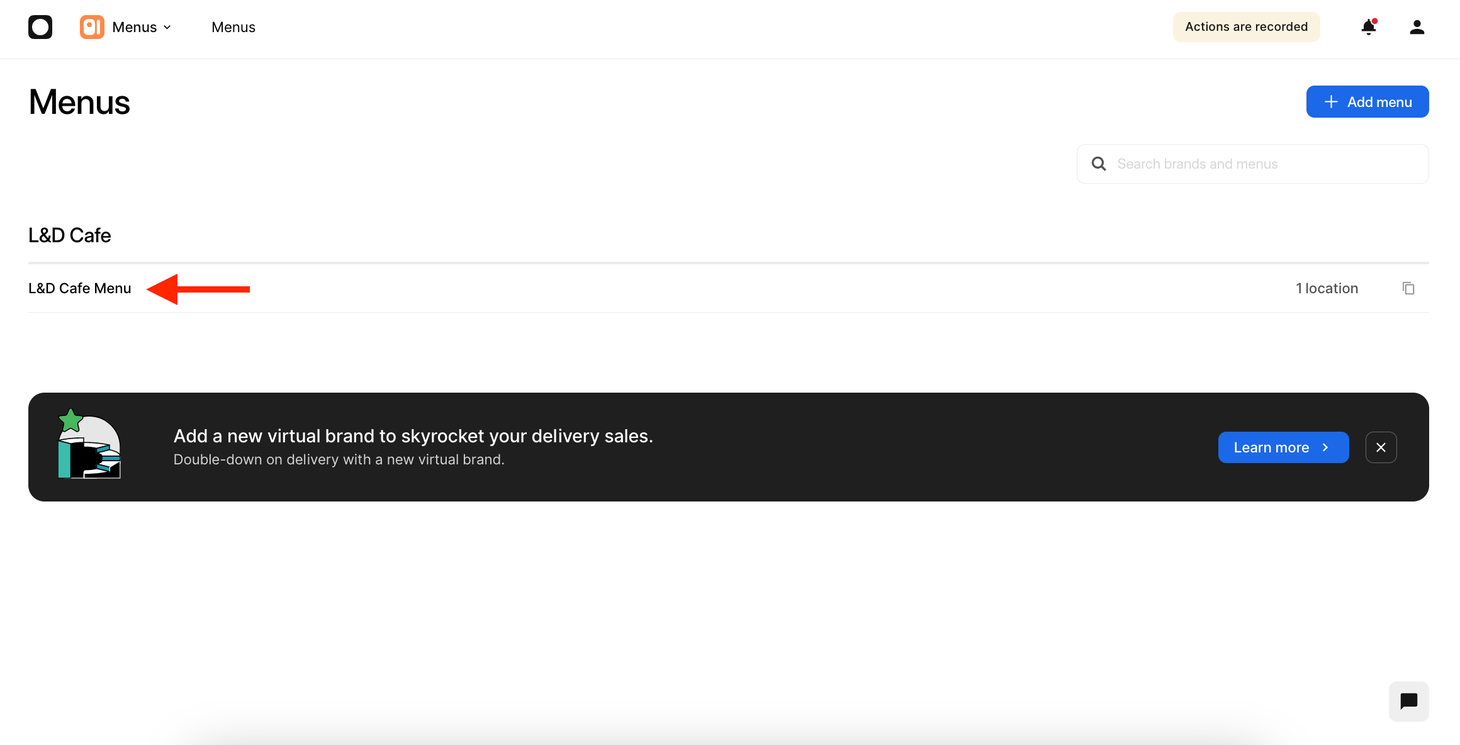
Task: Open the chat support widget
Action: 1408,701
